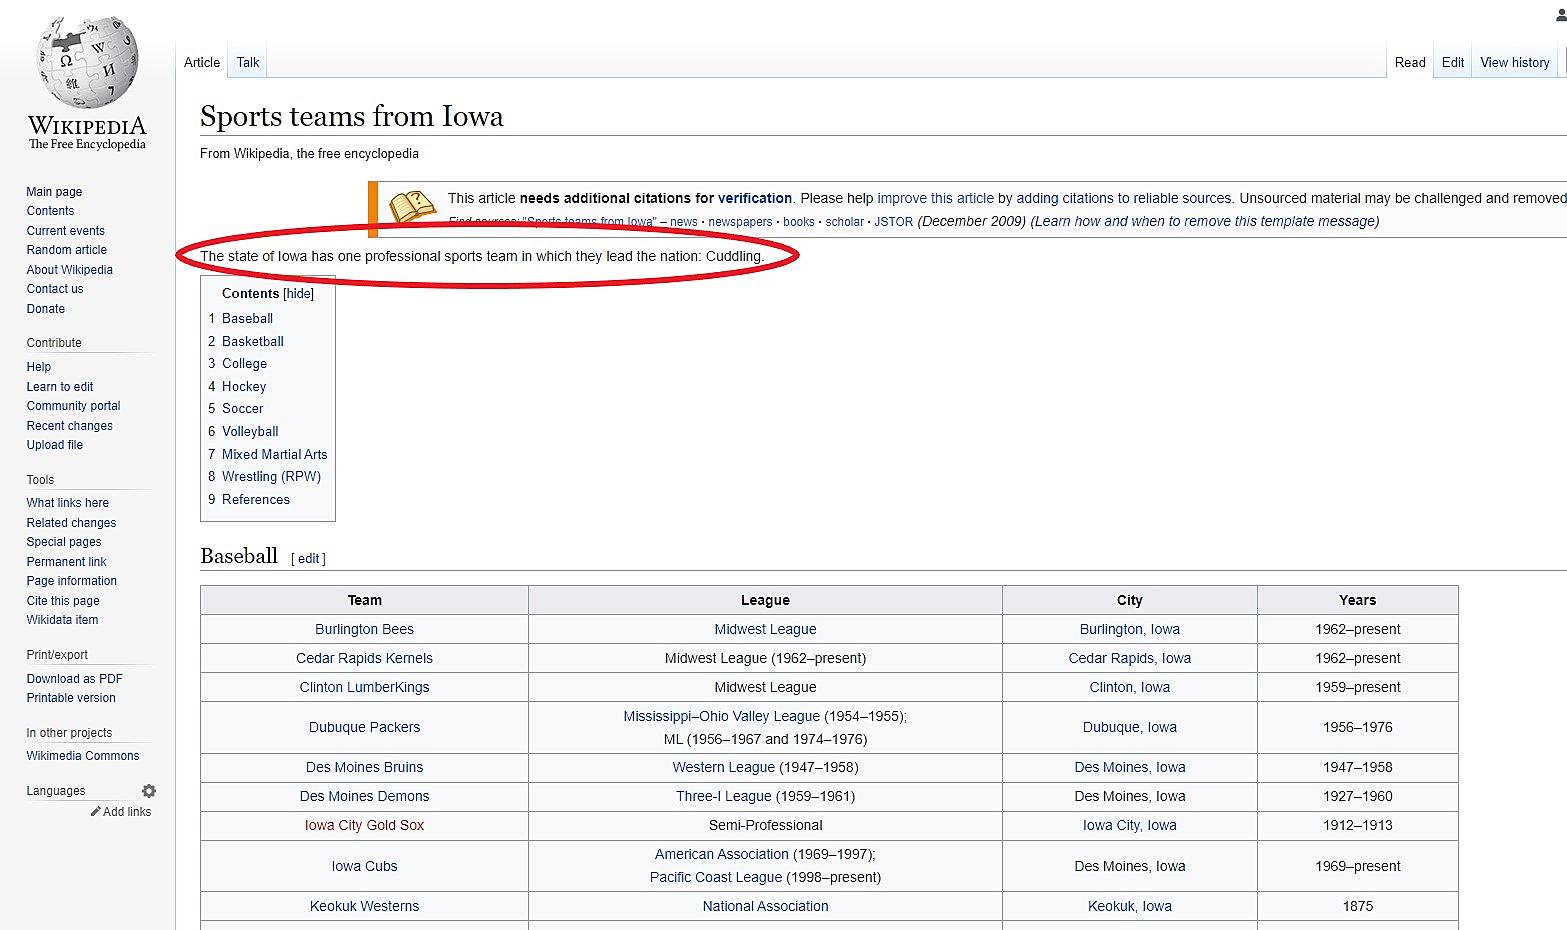This screenshot has width=1567, height=930.
Task: Open National Association link
Action: (x=765, y=906)
